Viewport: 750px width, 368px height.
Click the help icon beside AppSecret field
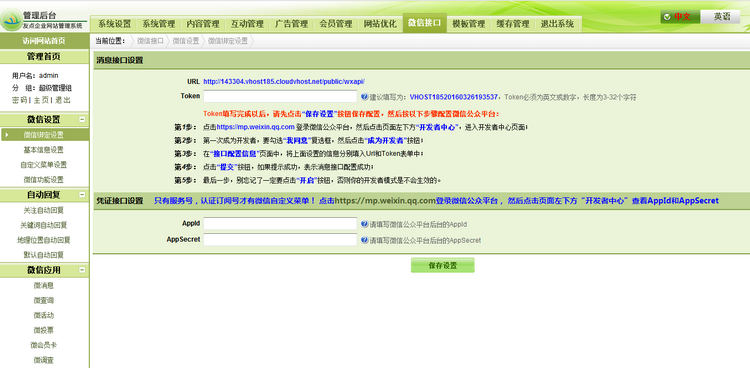364,240
